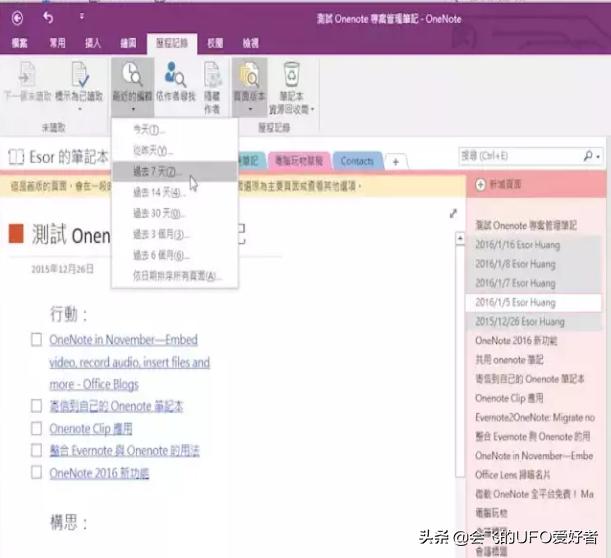Open the 檔案 (File) tab
Image resolution: width=611 pixels, height=558 pixels.
(x=19, y=43)
